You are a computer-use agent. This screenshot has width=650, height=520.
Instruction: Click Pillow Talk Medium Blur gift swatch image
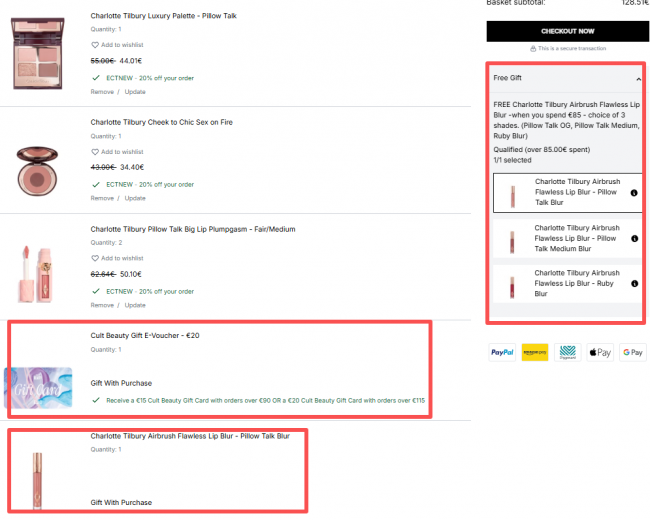(512, 242)
